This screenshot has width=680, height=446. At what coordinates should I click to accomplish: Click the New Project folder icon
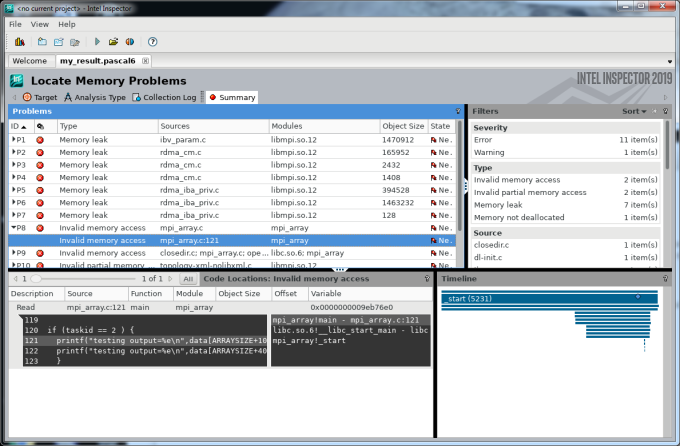42,42
